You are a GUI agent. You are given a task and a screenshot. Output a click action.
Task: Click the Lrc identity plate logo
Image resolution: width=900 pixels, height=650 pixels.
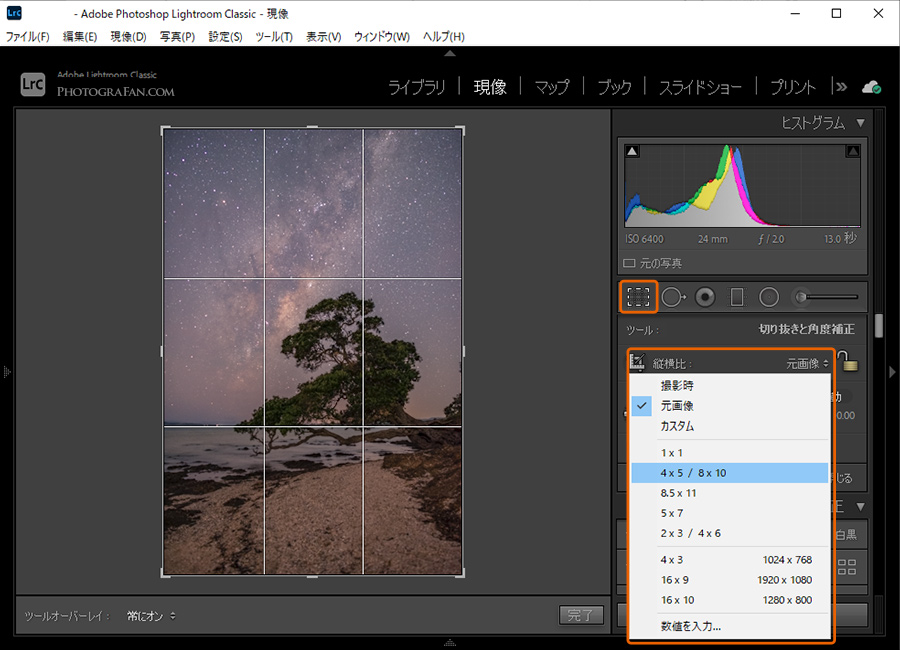(x=33, y=84)
